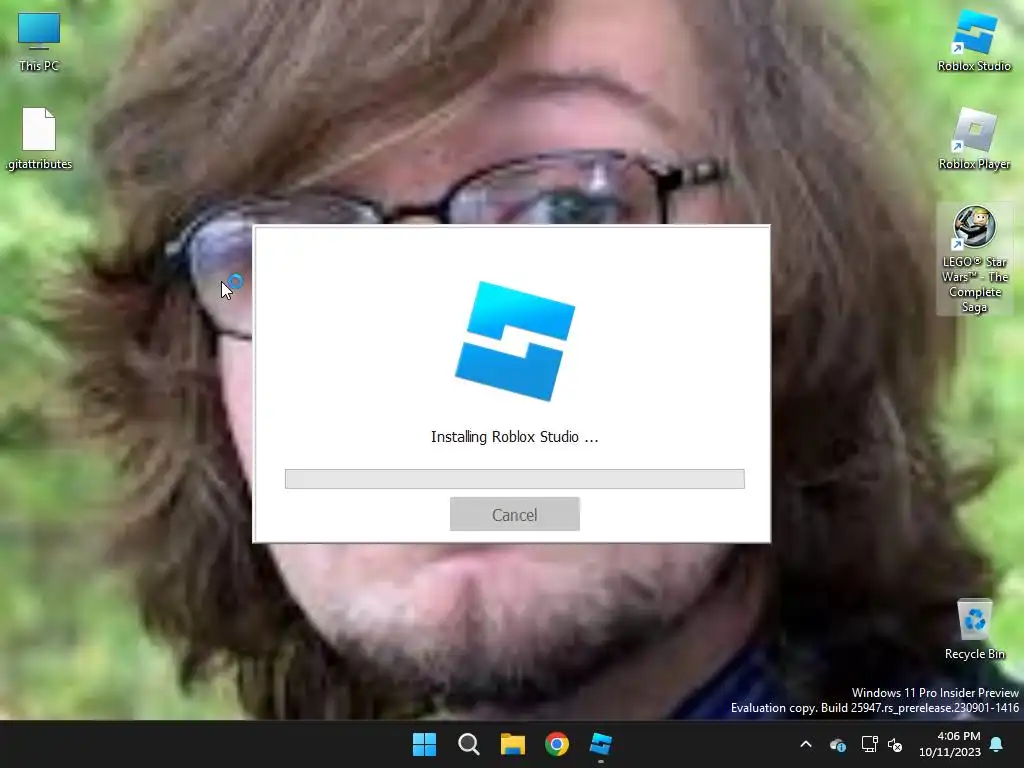Open the network status tray icon
This screenshot has width=1024, height=768.
click(869, 744)
